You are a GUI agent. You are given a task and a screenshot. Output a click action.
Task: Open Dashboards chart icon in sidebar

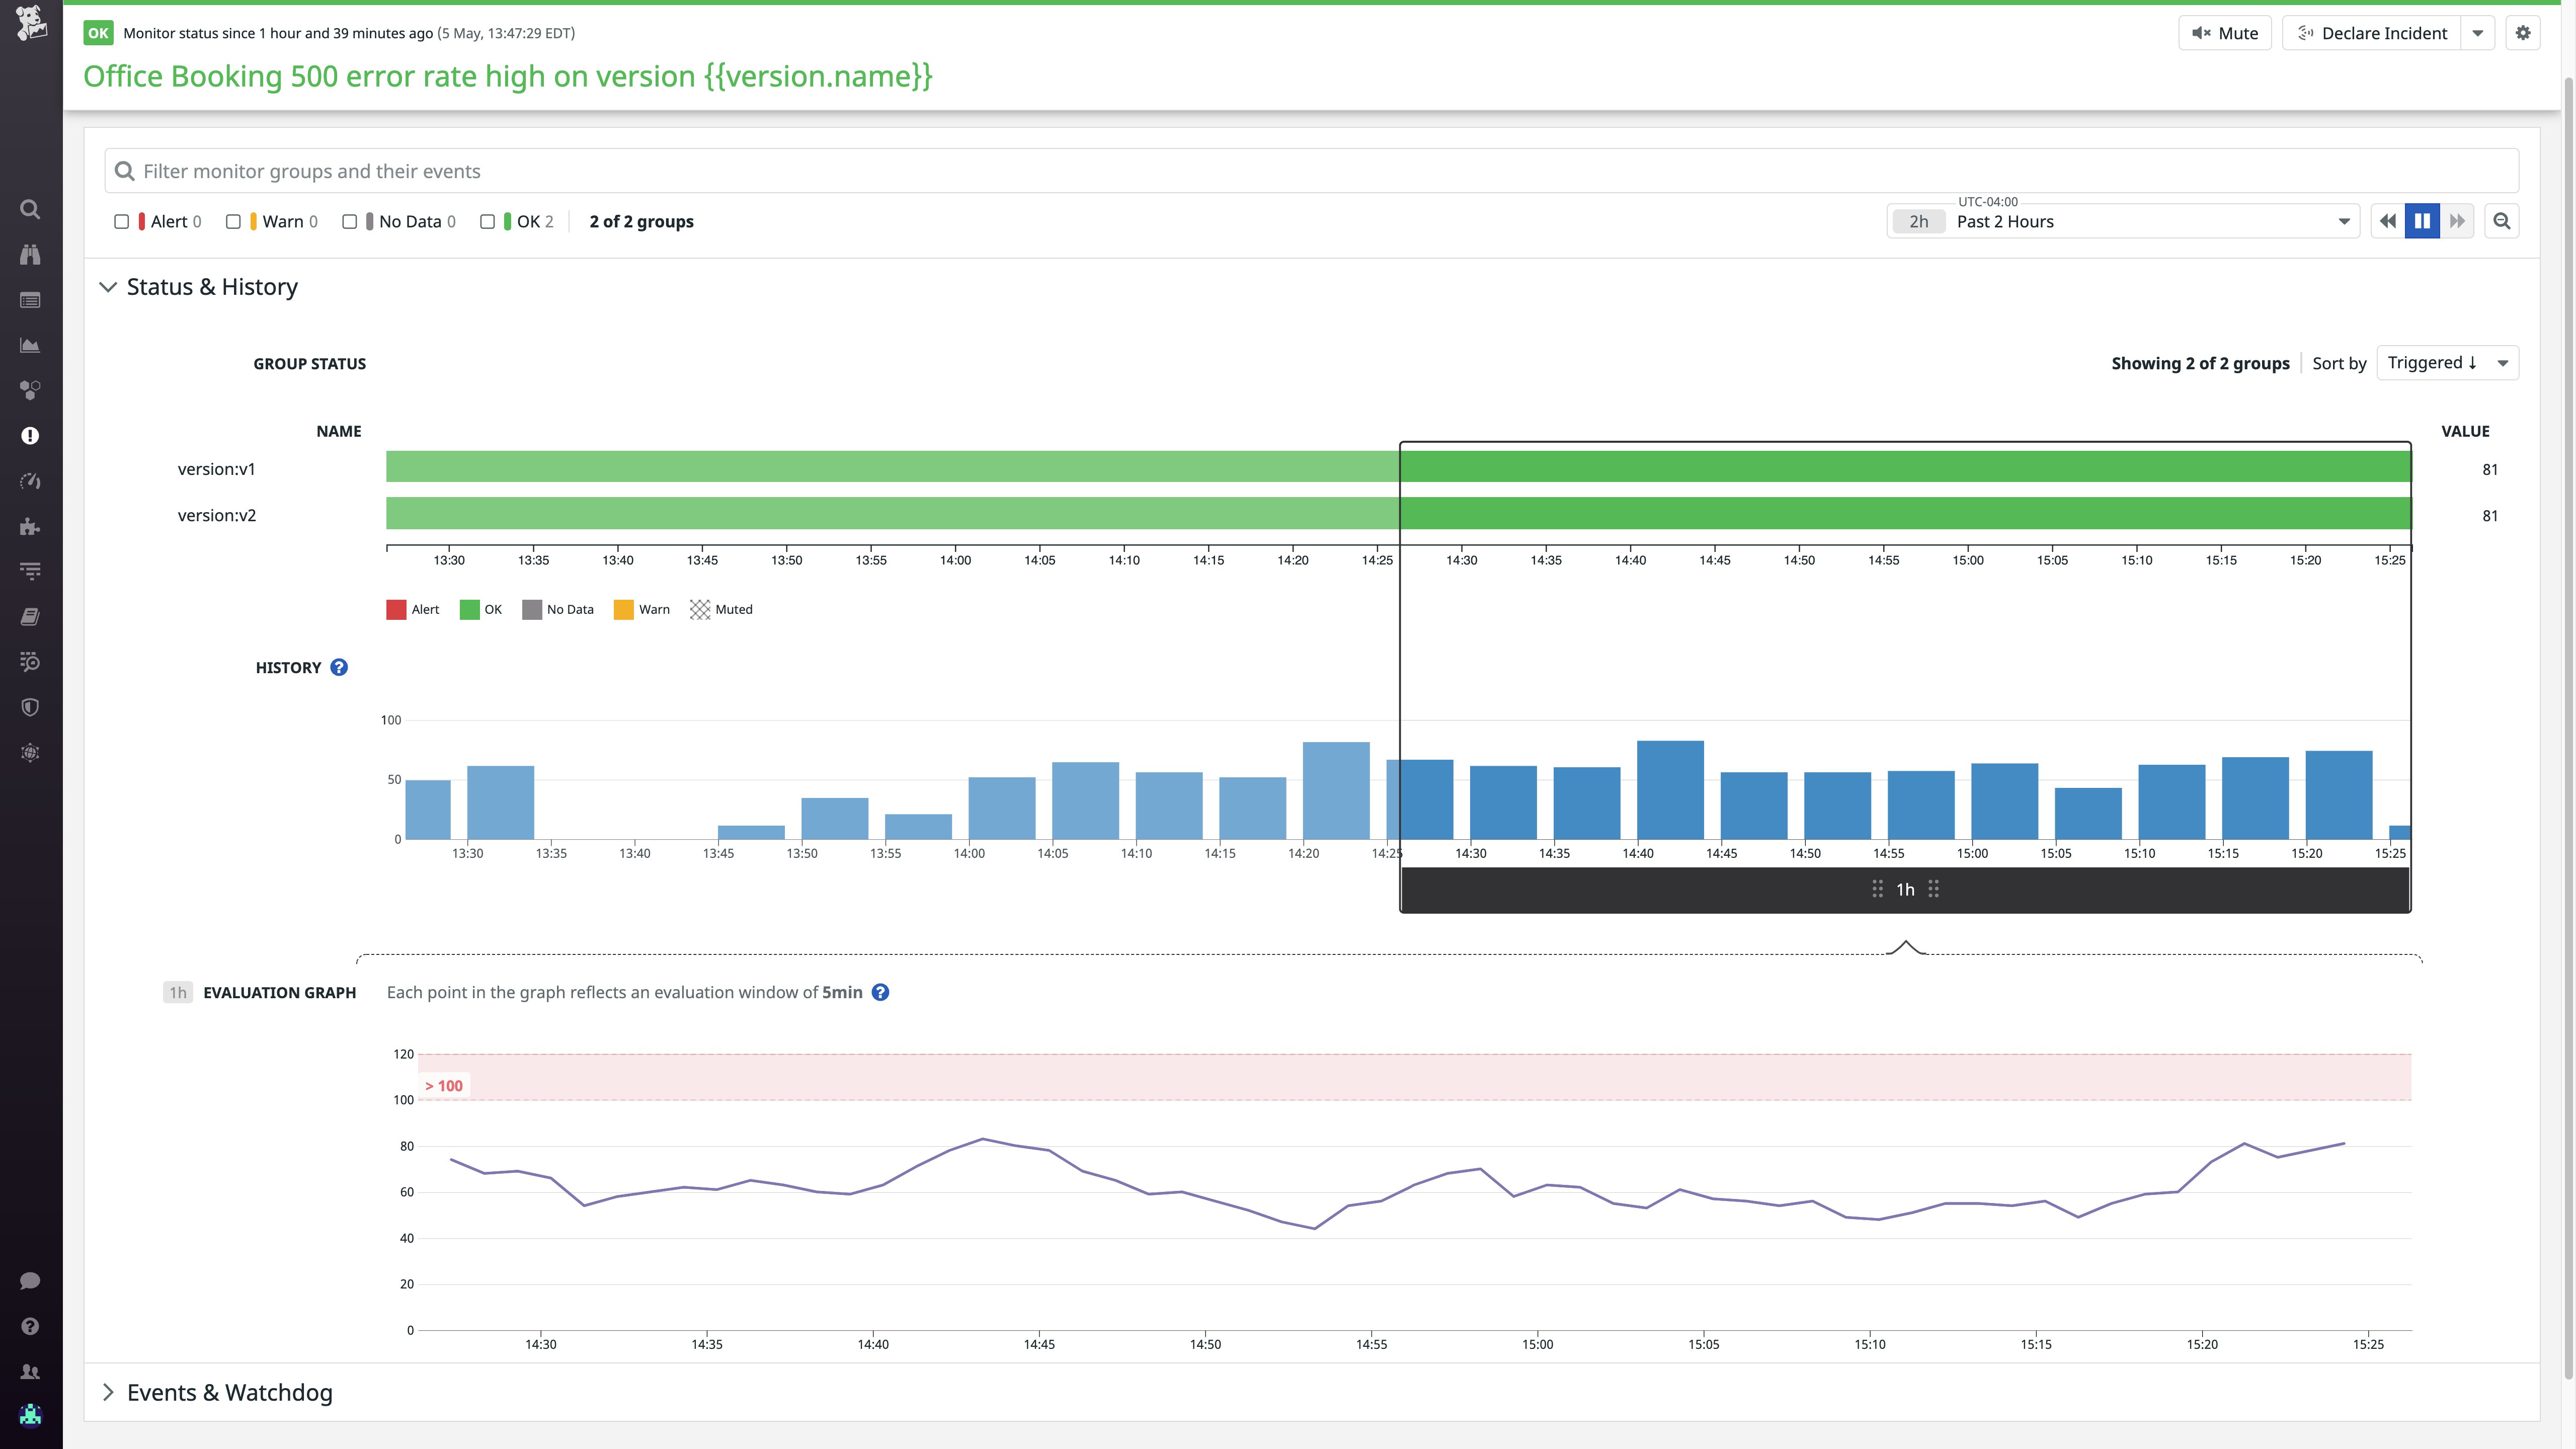30,345
